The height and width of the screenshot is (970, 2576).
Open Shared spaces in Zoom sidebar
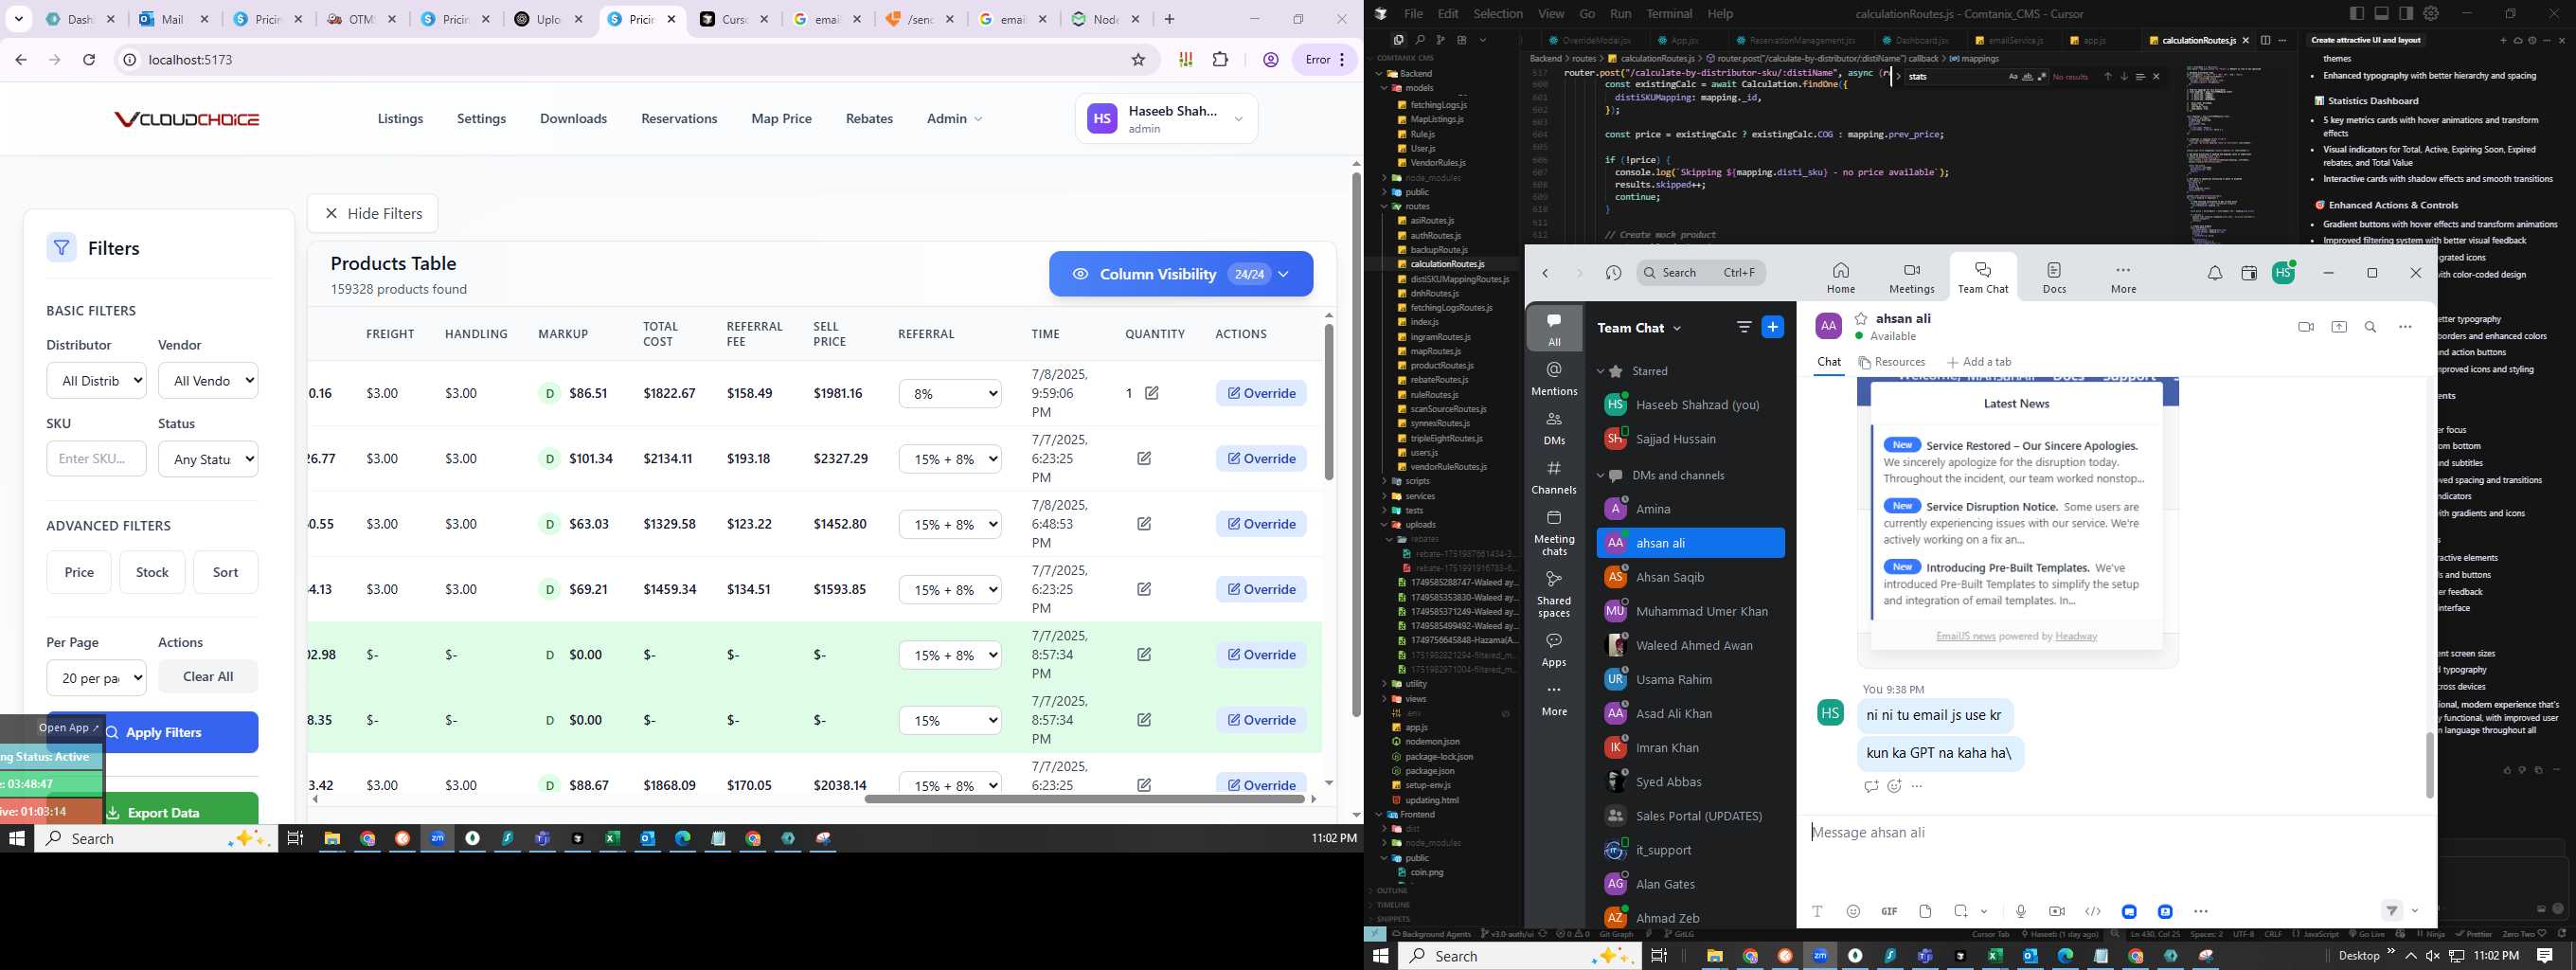(1554, 594)
